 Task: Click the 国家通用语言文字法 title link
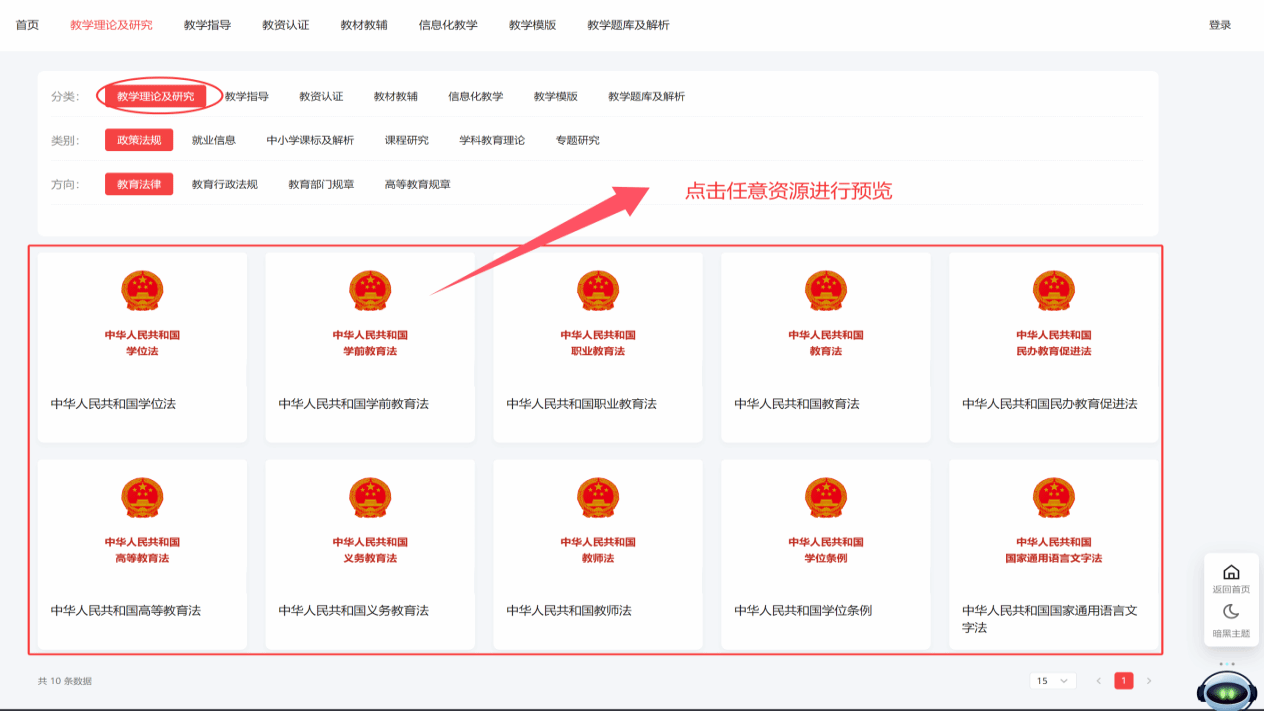tap(1050, 618)
